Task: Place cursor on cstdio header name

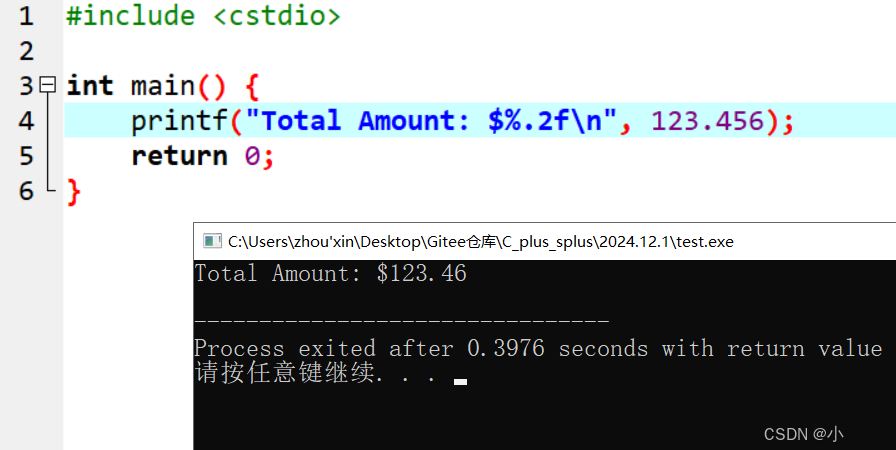Action: coord(277,15)
